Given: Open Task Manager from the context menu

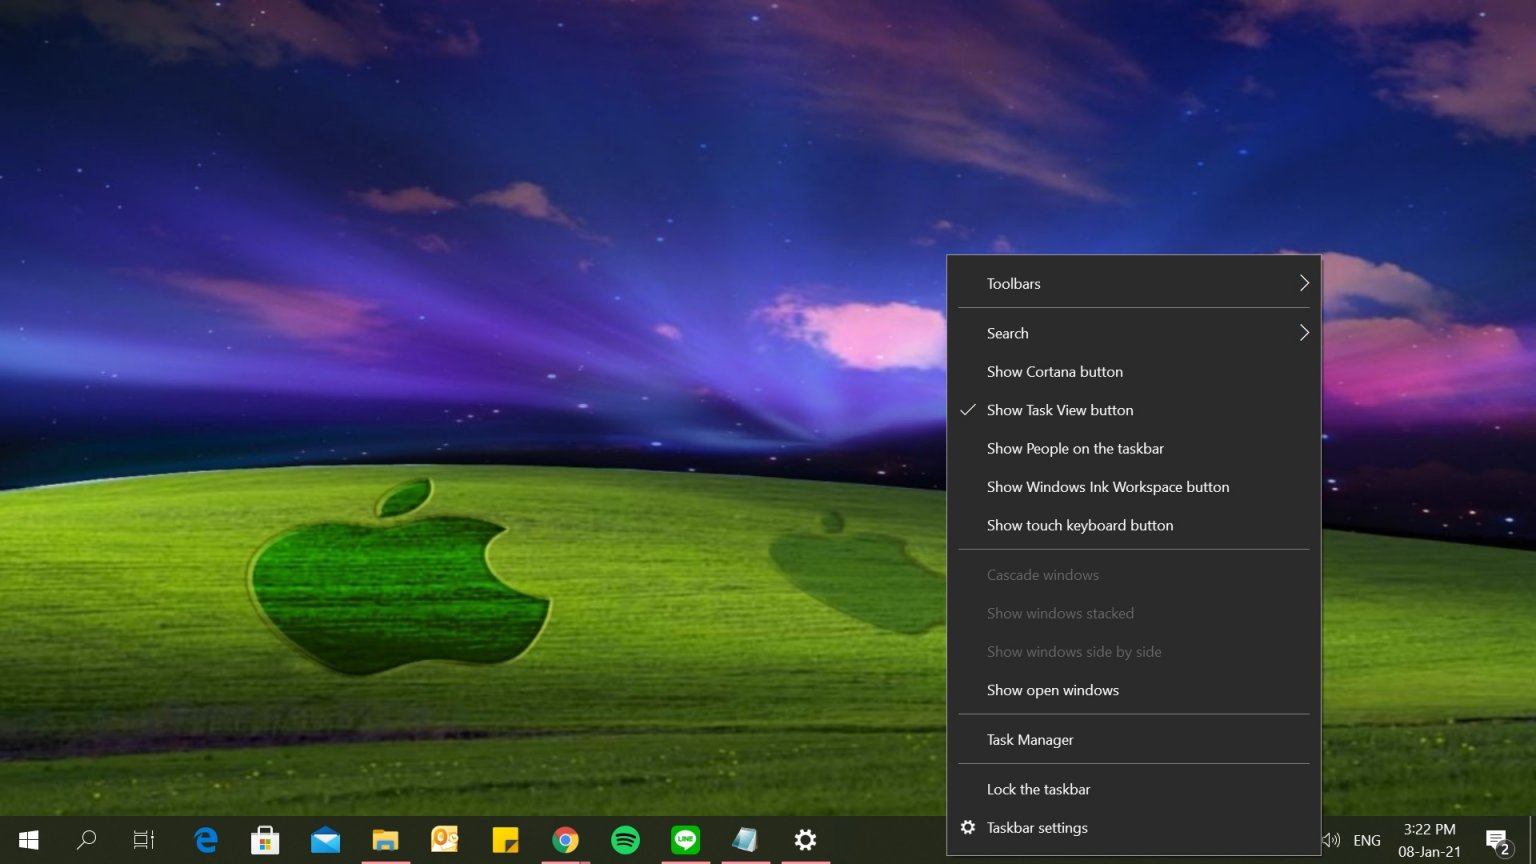Looking at the screenshot, I should click(1029, 739).
